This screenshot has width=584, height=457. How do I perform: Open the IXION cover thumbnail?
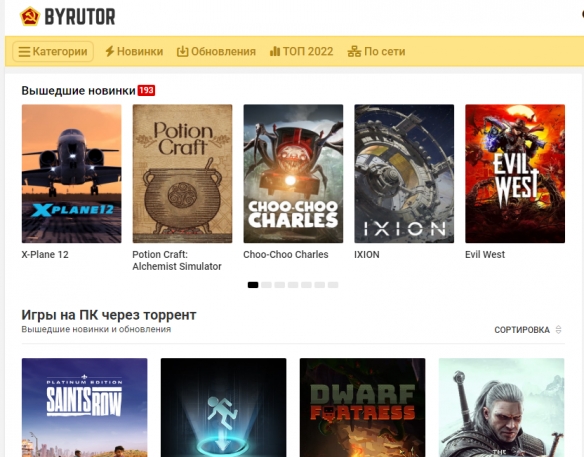[x=404, y=174]
